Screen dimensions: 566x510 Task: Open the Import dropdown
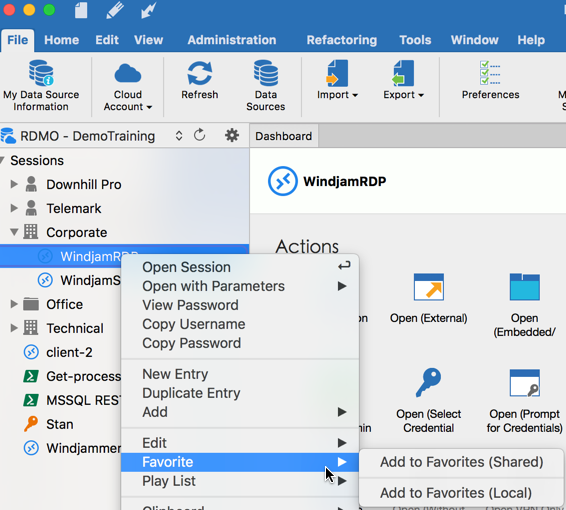coord(337,80)
